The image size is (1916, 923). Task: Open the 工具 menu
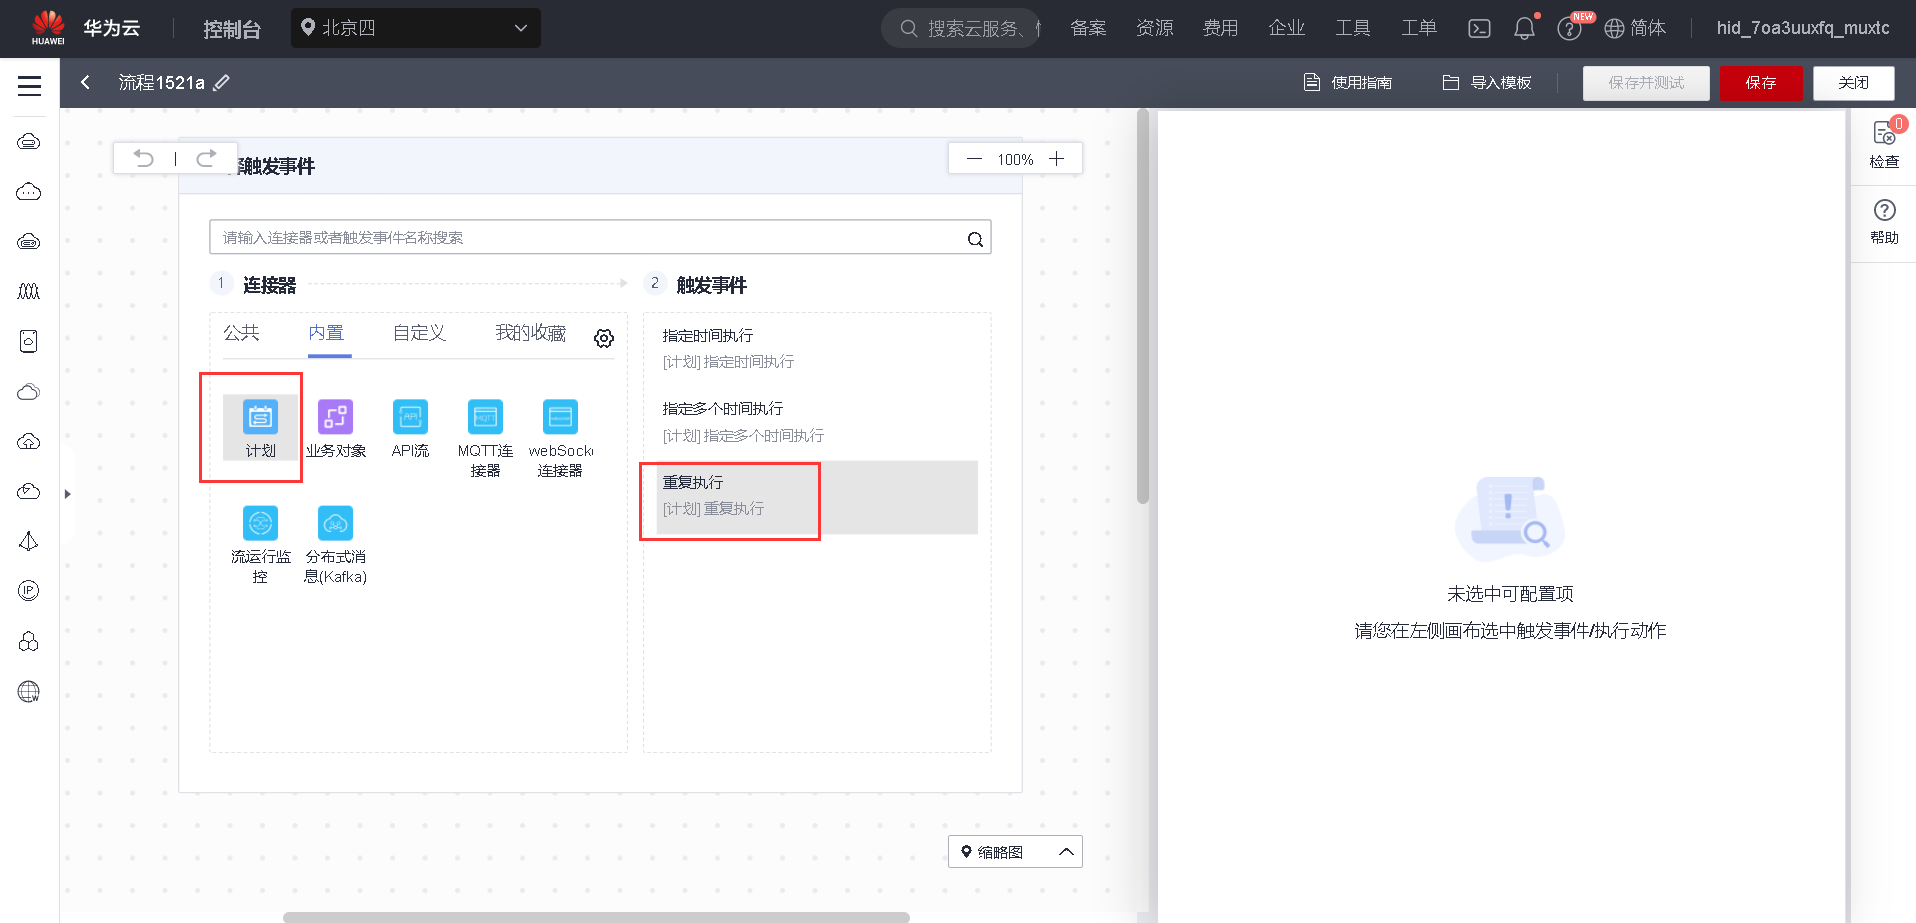(x=1352, y=28)
